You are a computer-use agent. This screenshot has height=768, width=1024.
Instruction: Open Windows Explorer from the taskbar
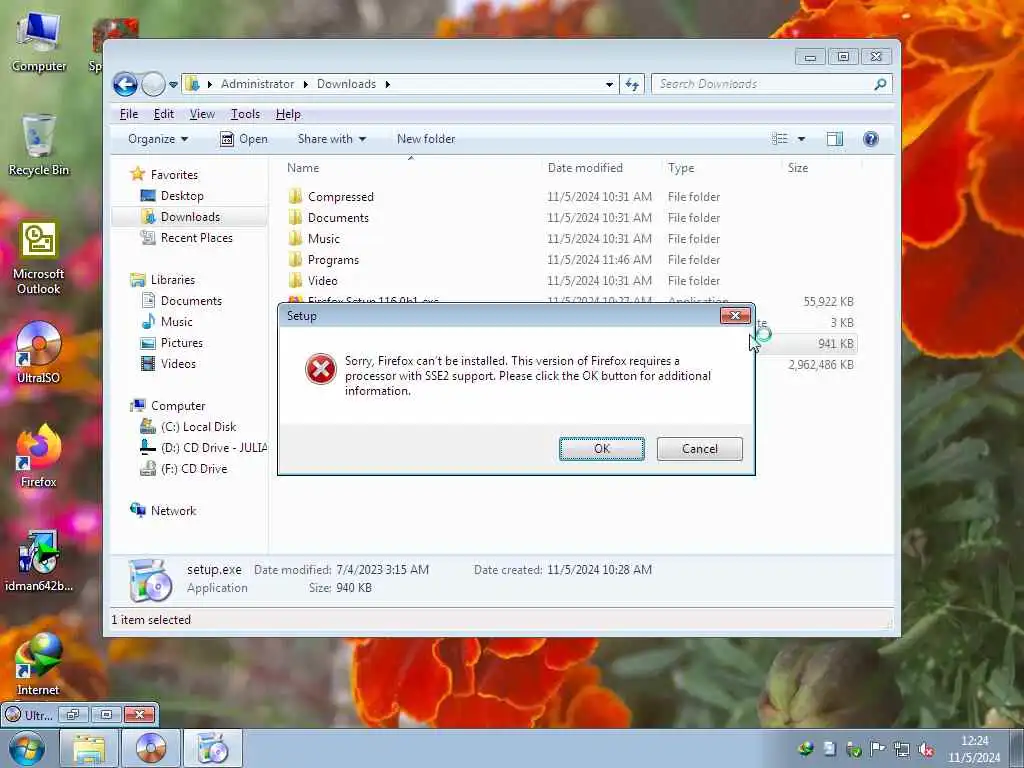[89, 748]
